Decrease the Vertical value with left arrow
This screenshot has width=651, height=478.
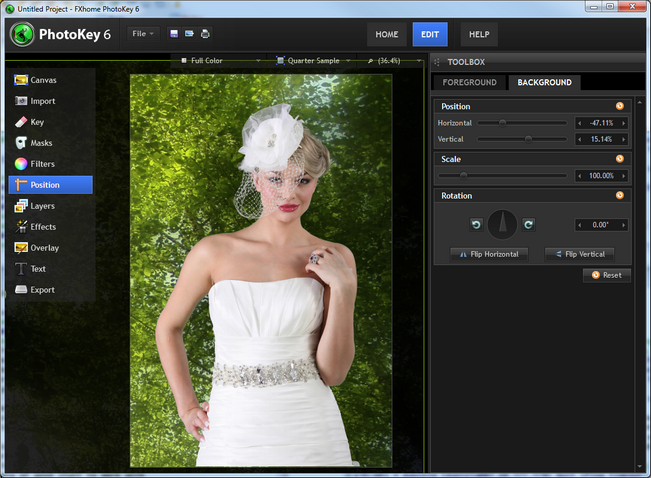580,139
